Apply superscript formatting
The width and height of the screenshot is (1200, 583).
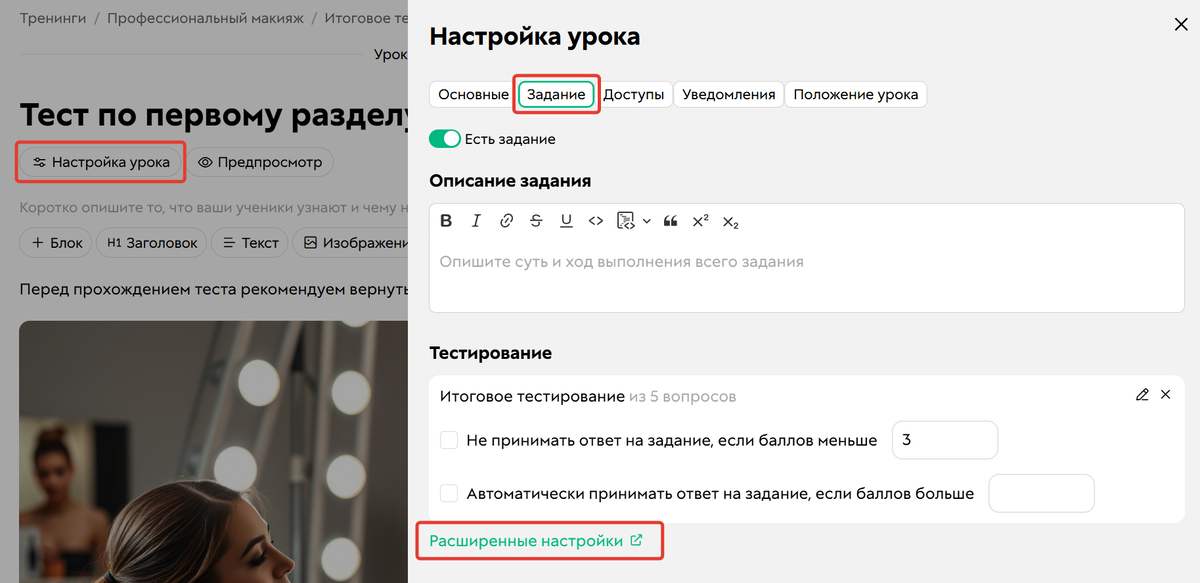[x=701, y=221]
